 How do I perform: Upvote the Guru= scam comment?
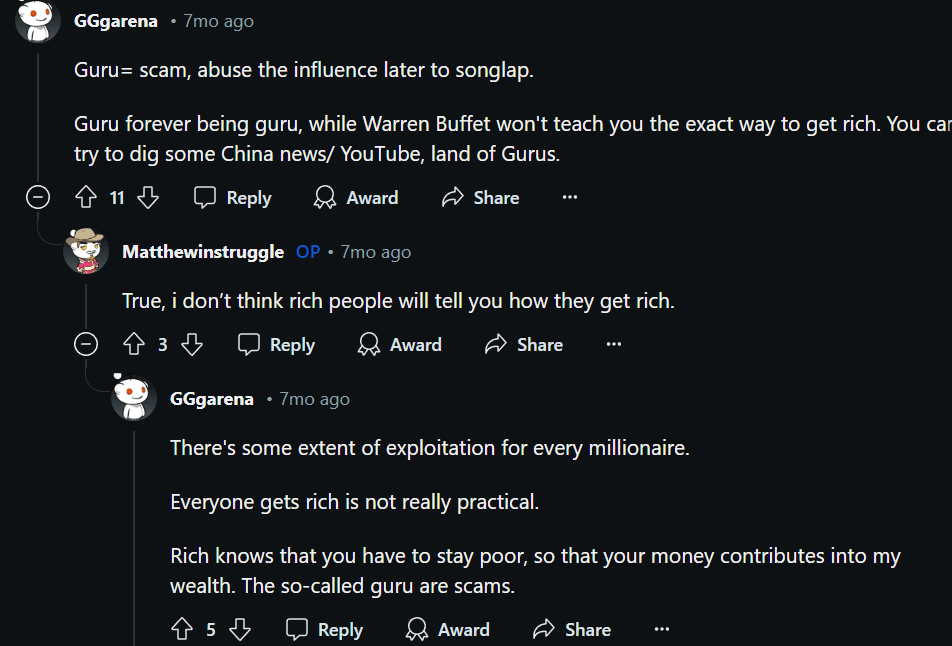[85, 198]
